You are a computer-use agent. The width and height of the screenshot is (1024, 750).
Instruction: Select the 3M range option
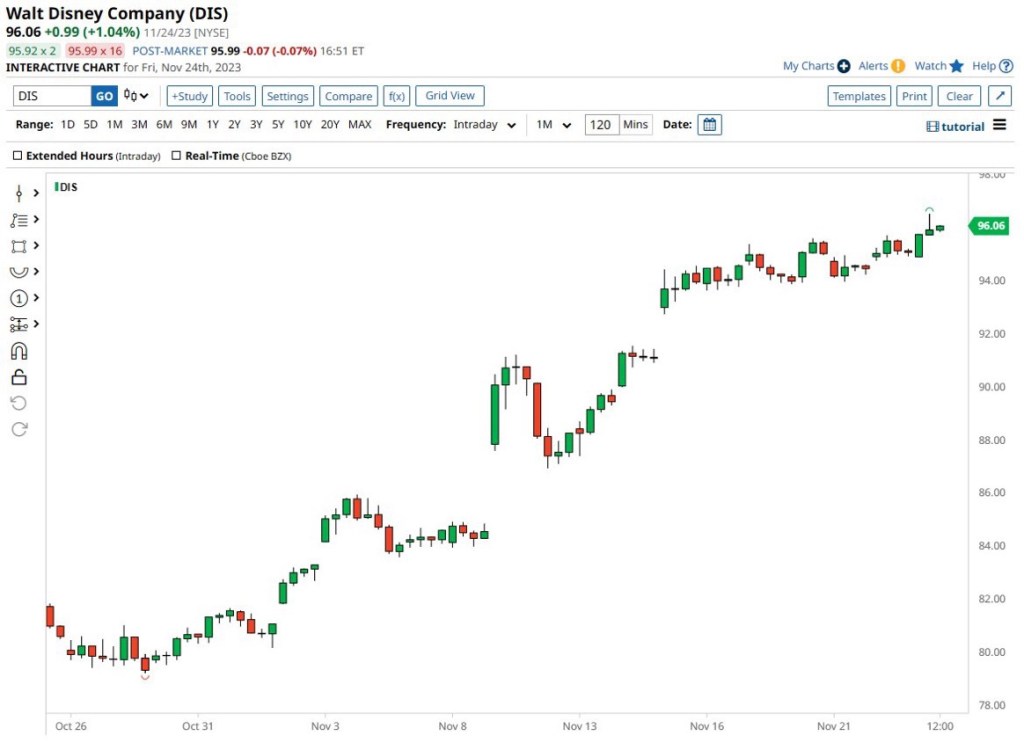139,125
